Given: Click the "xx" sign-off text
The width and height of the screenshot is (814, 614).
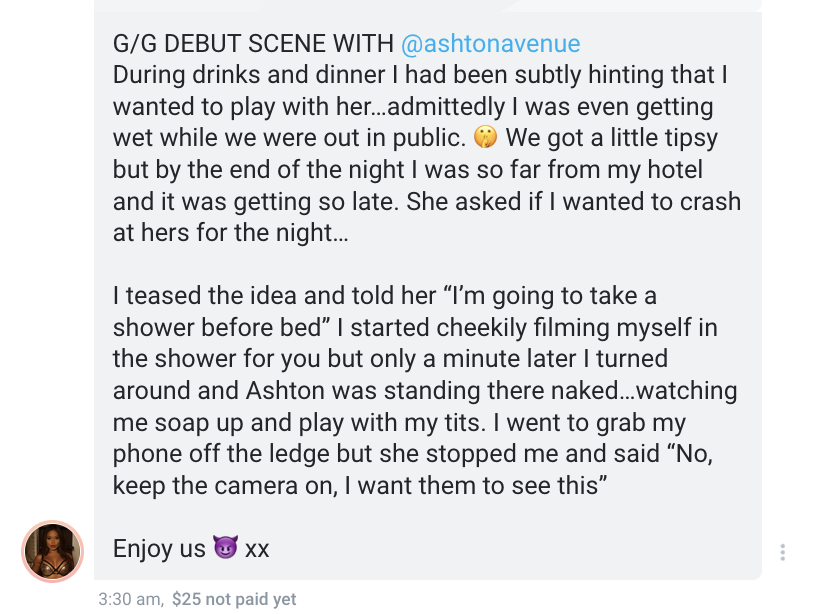Looking at the screenshot, I should click(x=258, y=549).
